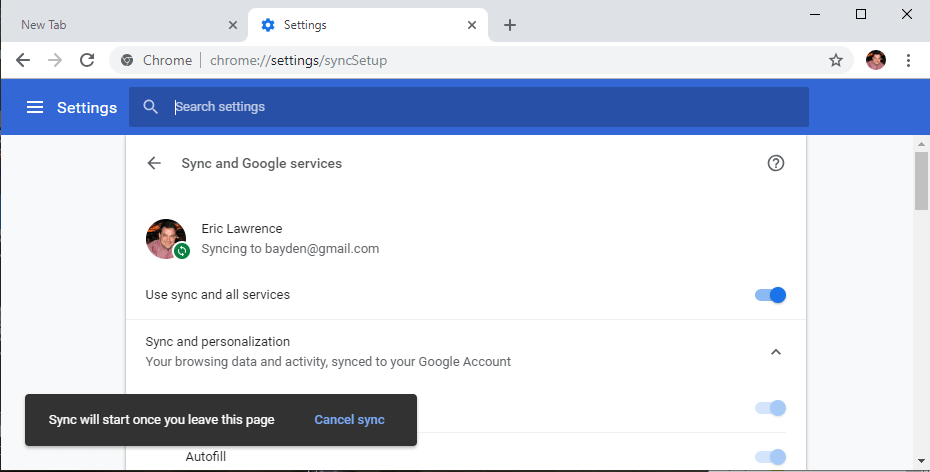Click the address bar URL
930x472 pixels.
tap(298, 60)
